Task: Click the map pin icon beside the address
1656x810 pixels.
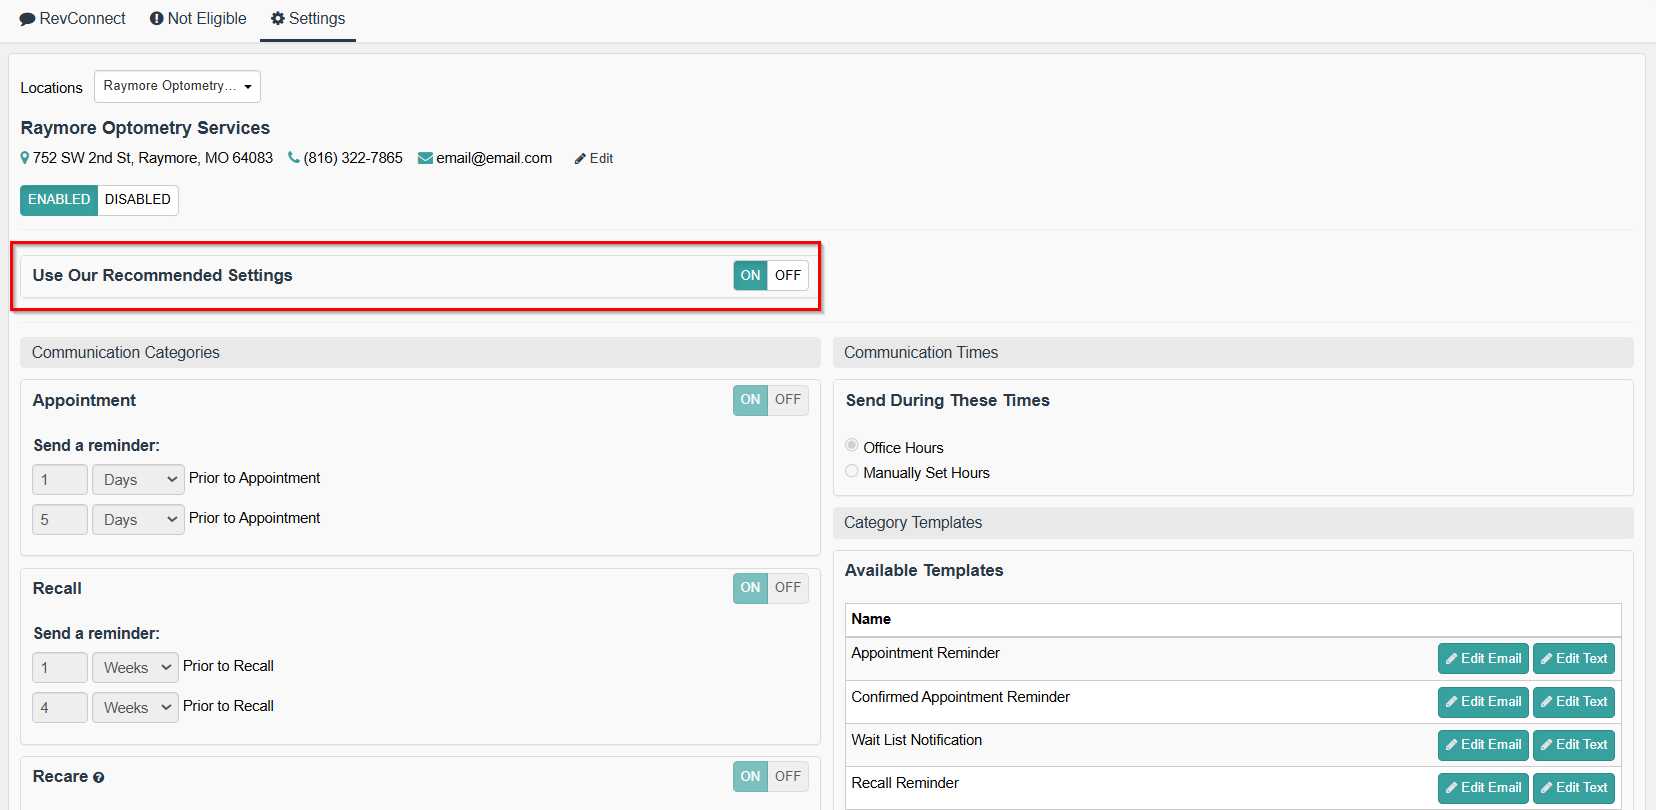Action: coord(25,158)
